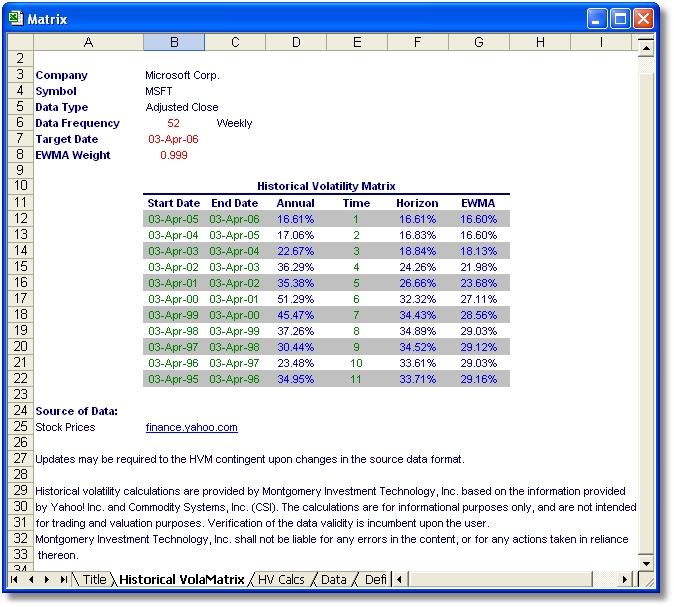
Task: Go to last sheet tab navigation arrow
Action: 64,579
